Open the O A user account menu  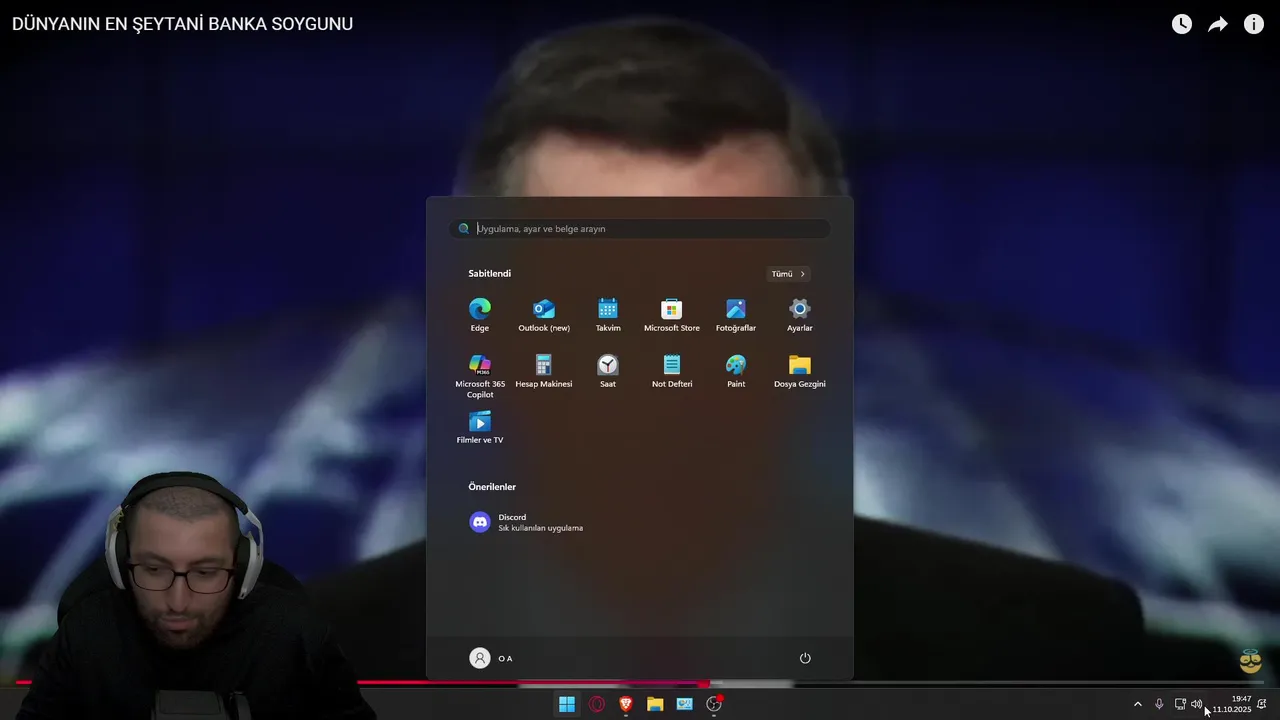(491, 658)
